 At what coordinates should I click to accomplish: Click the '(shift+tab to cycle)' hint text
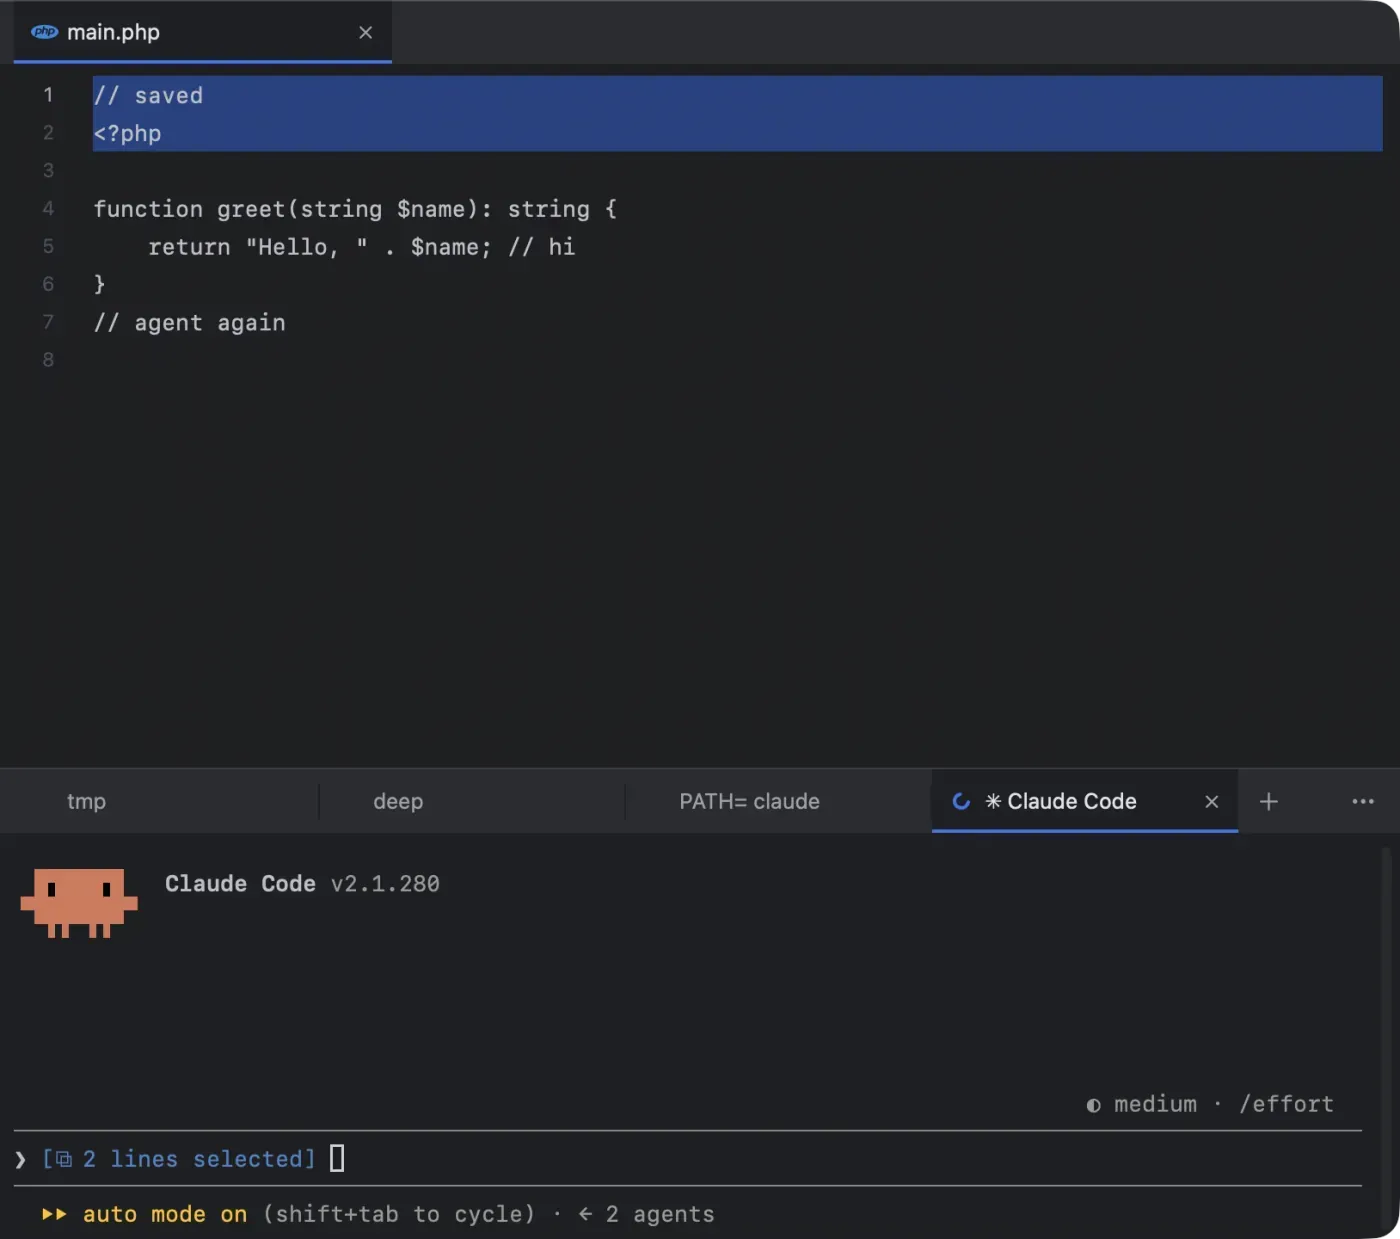[x=399, y=1214]
